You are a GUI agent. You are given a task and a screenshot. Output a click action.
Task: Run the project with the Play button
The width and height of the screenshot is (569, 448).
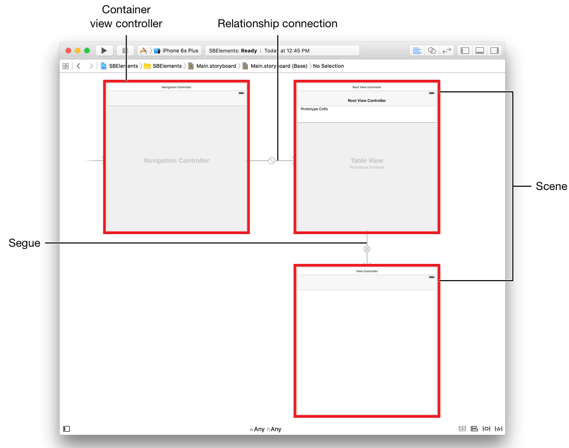click(104, 50)
